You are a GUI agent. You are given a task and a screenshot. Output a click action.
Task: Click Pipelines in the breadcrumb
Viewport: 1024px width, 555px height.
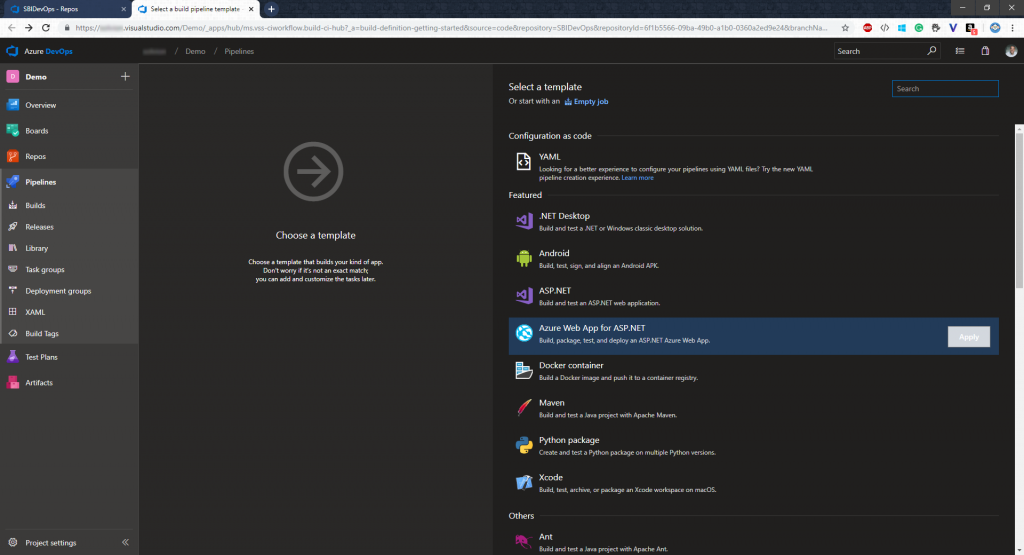(x=239, y=51)
